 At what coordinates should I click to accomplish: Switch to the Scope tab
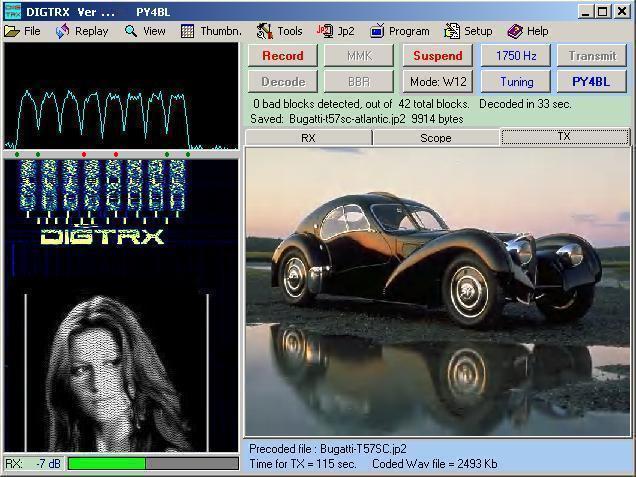tap(435, 138)
